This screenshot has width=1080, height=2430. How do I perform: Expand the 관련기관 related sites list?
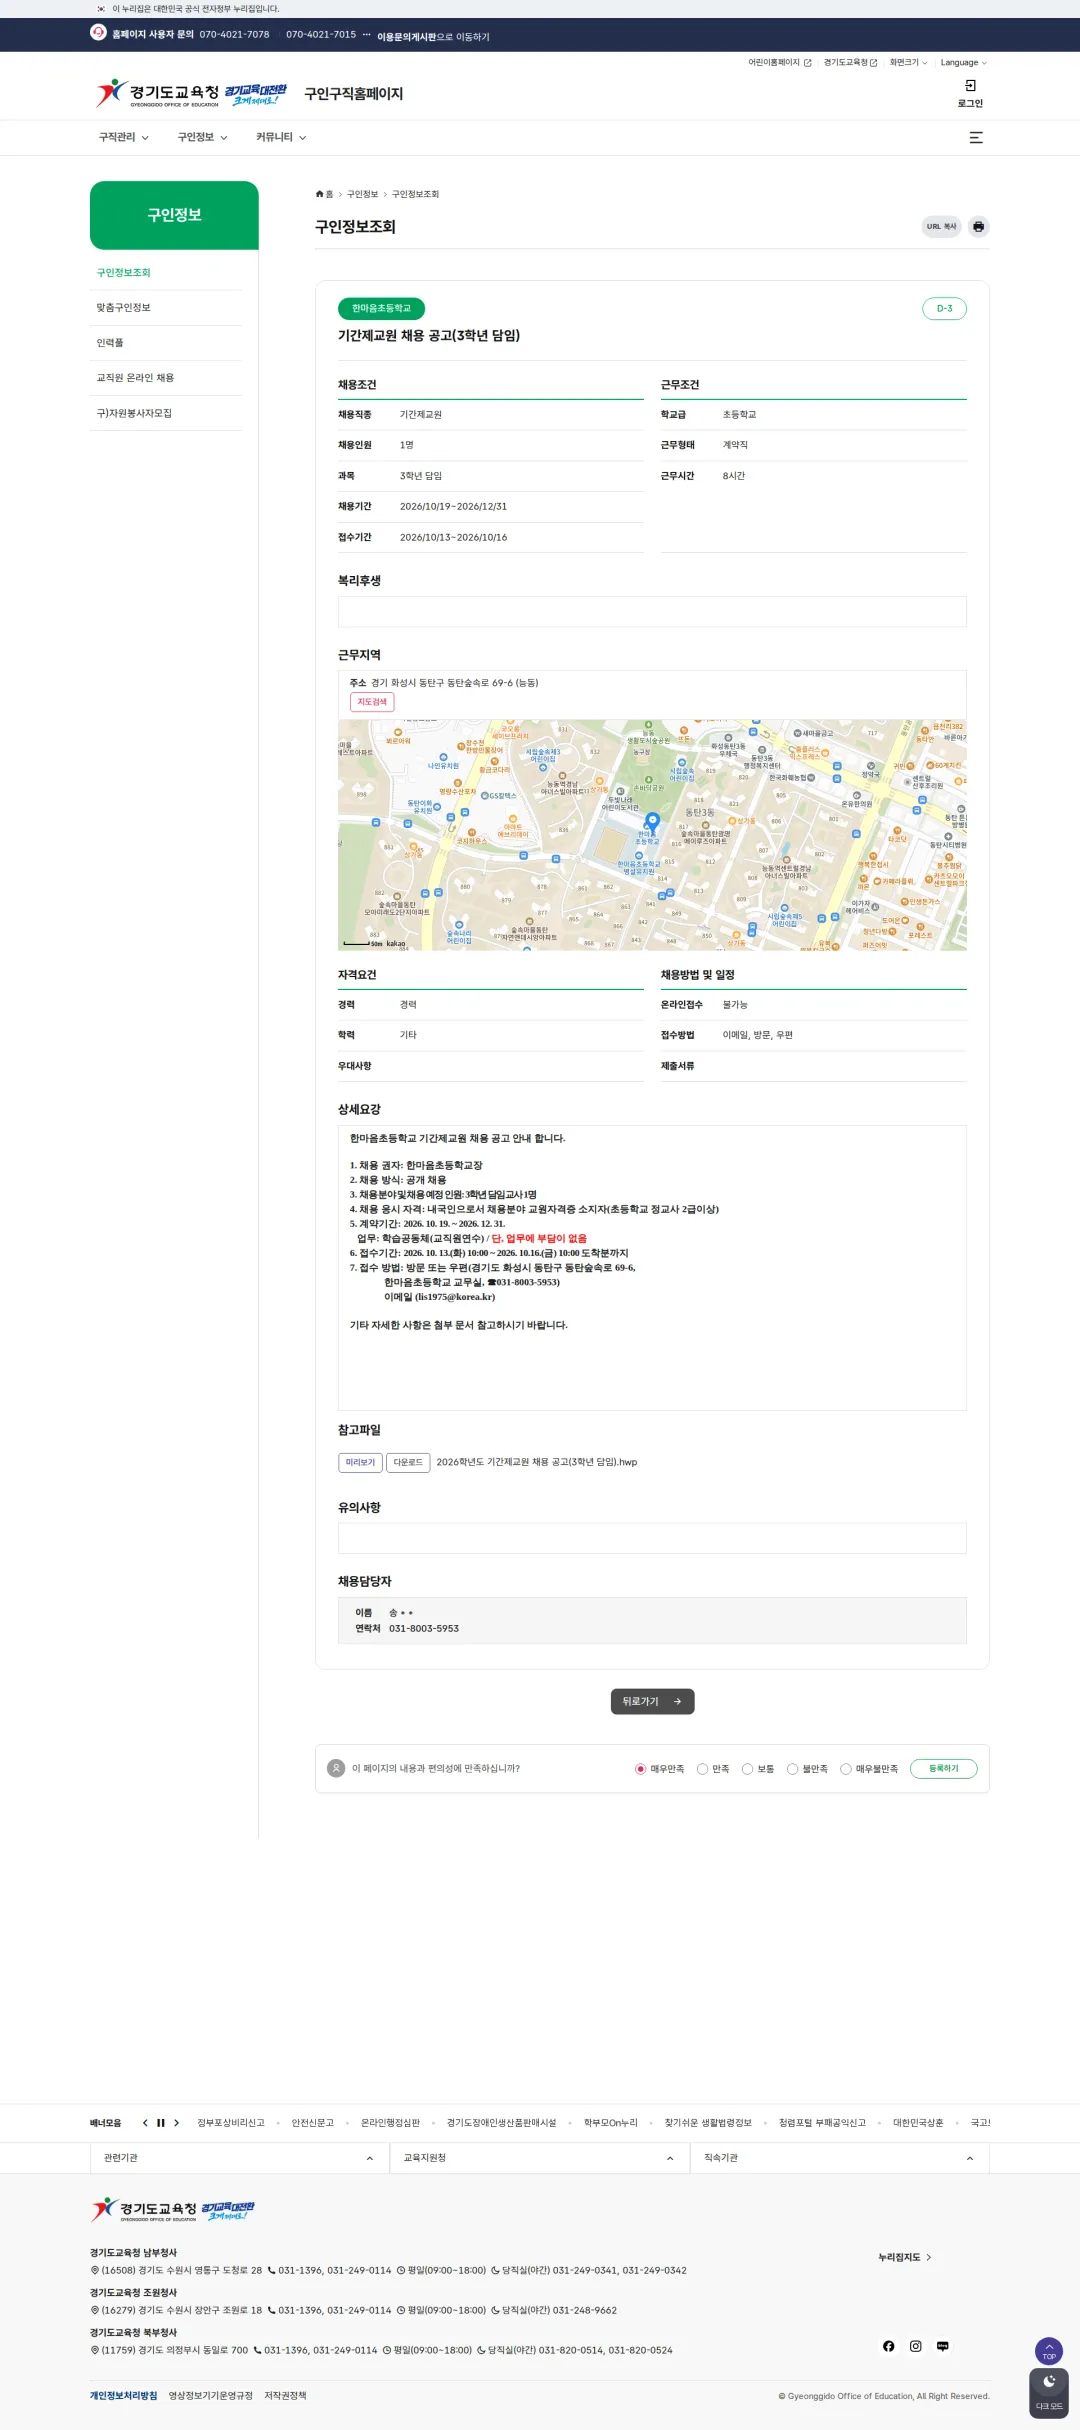tap(239, 2158)
